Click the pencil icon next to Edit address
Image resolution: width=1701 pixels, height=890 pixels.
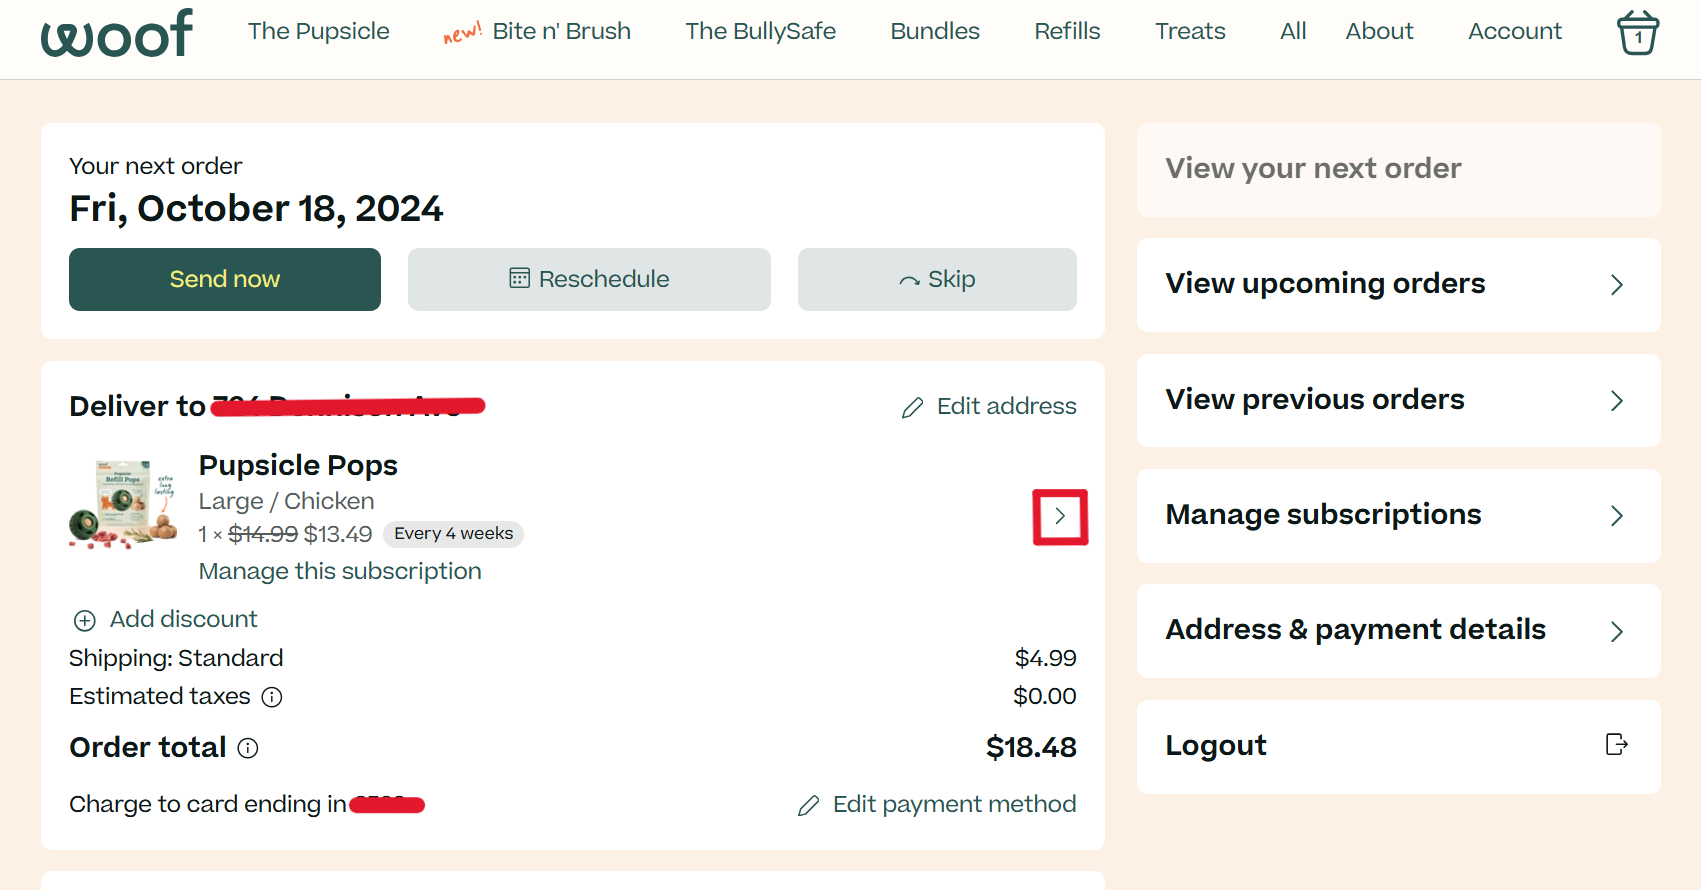(912, 408)
